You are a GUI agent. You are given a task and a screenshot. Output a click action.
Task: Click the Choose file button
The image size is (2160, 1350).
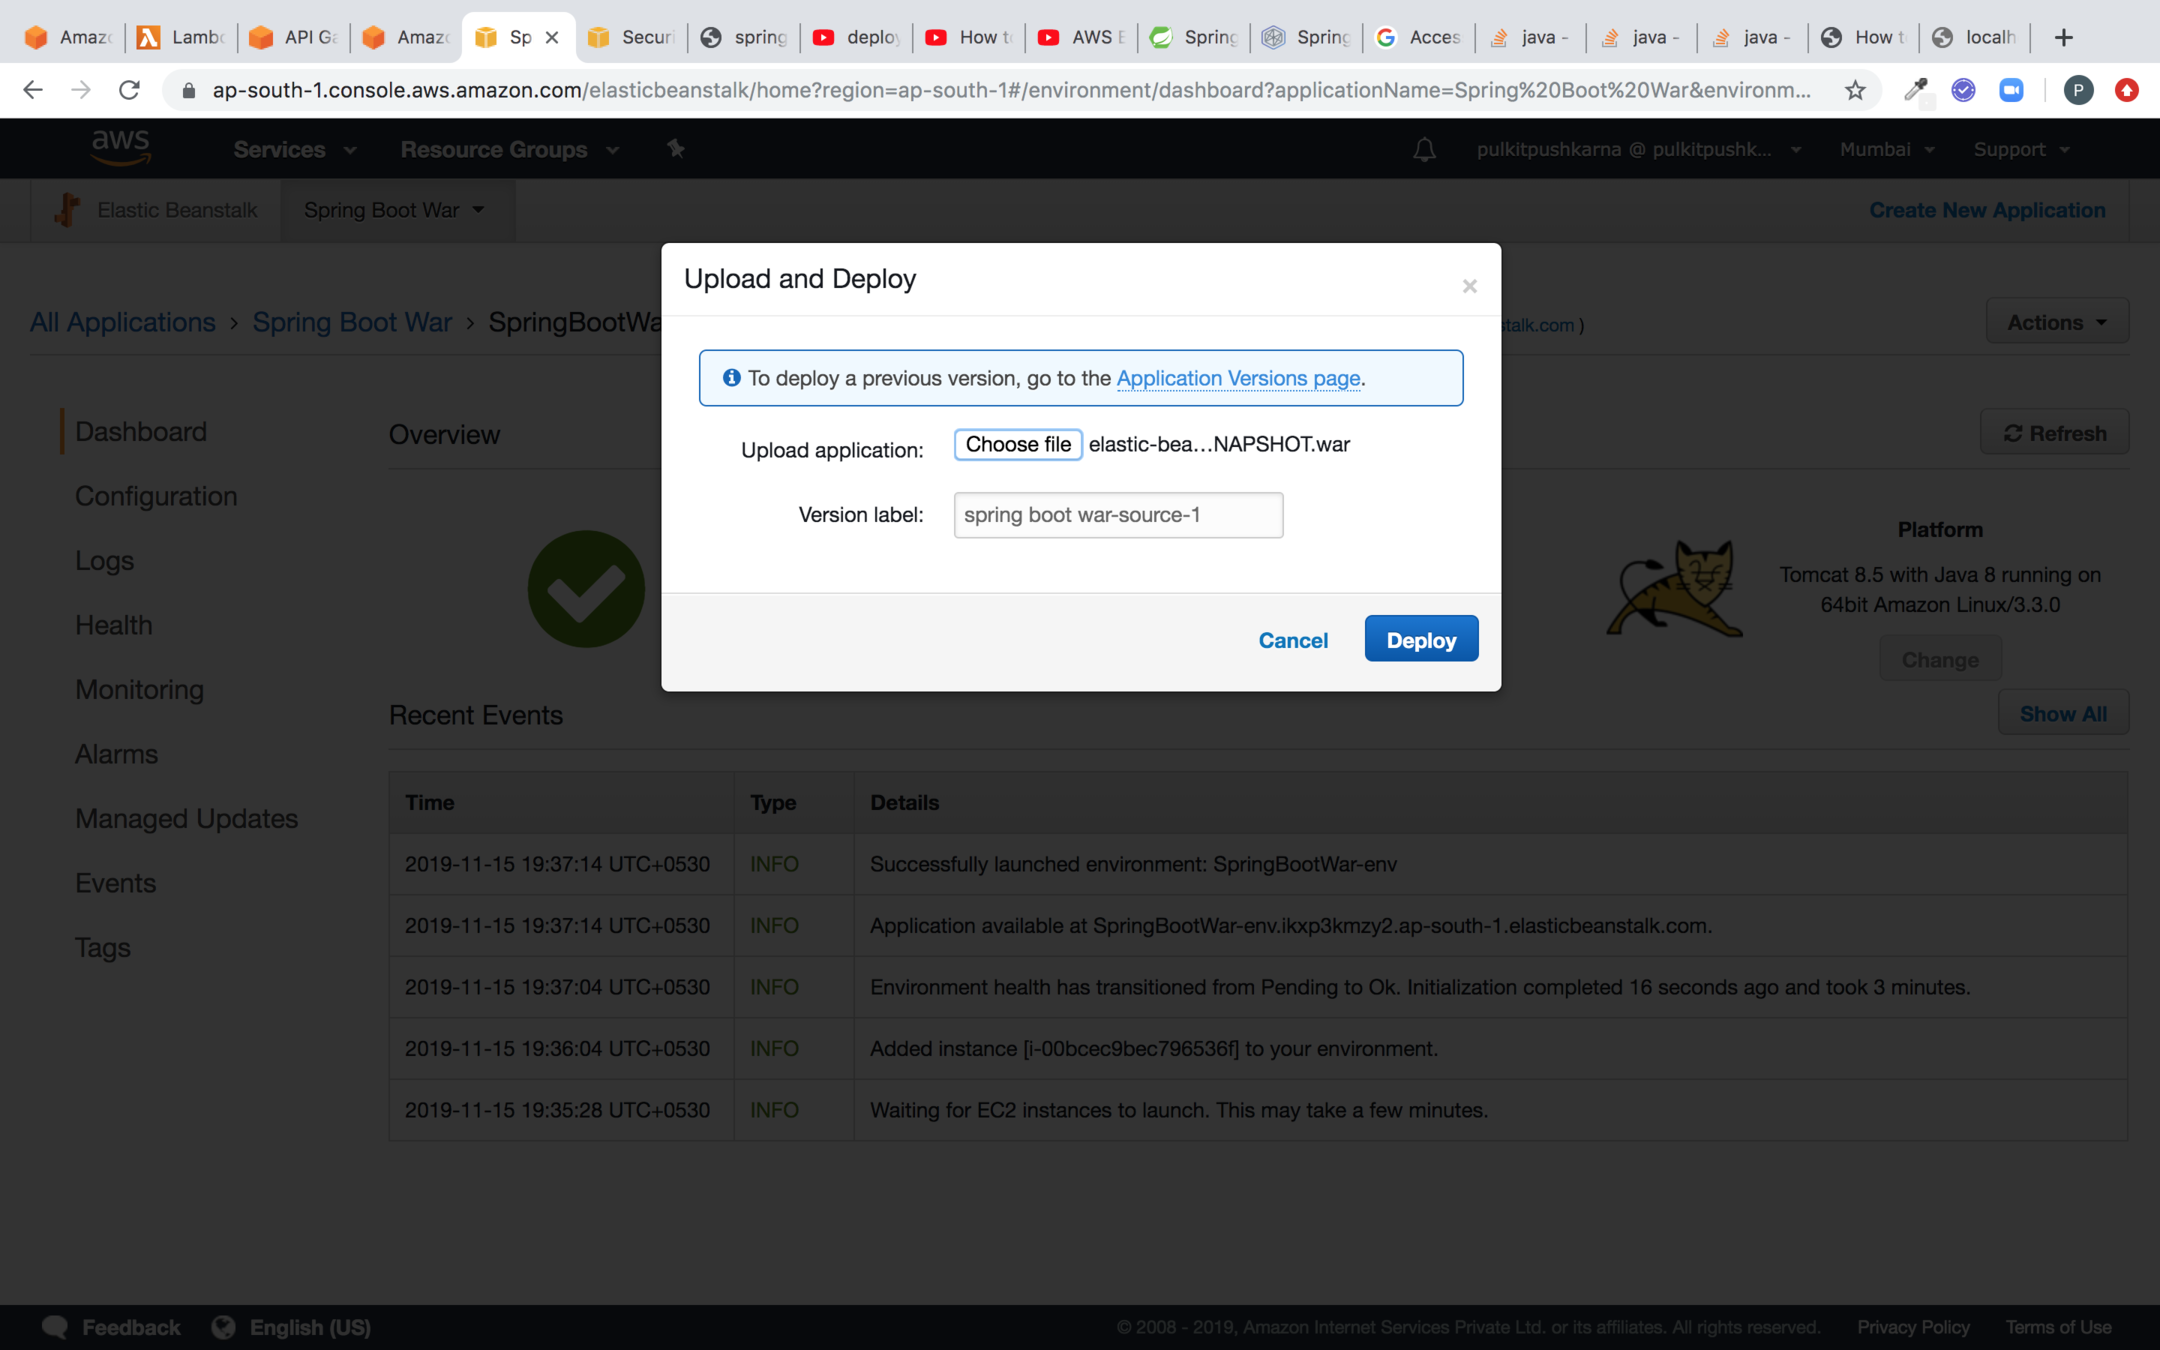coord(1017,444)
